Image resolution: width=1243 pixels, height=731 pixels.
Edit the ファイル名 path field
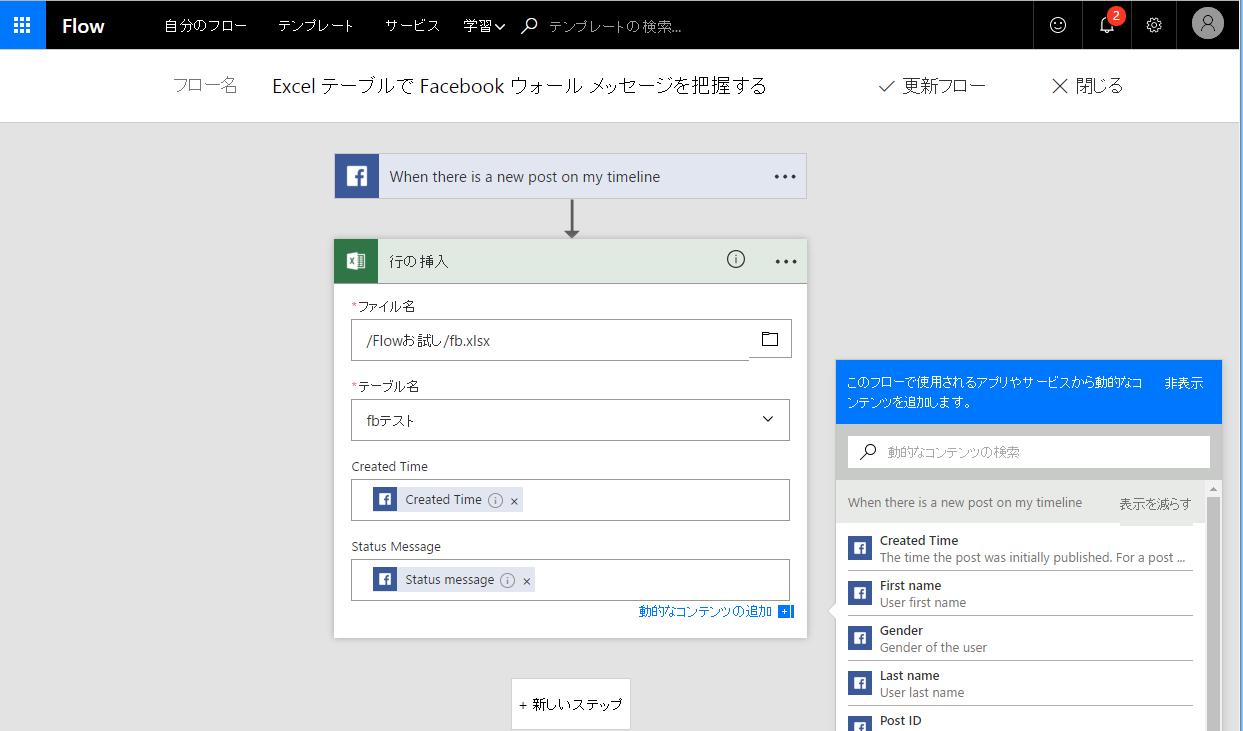[550, 340]
